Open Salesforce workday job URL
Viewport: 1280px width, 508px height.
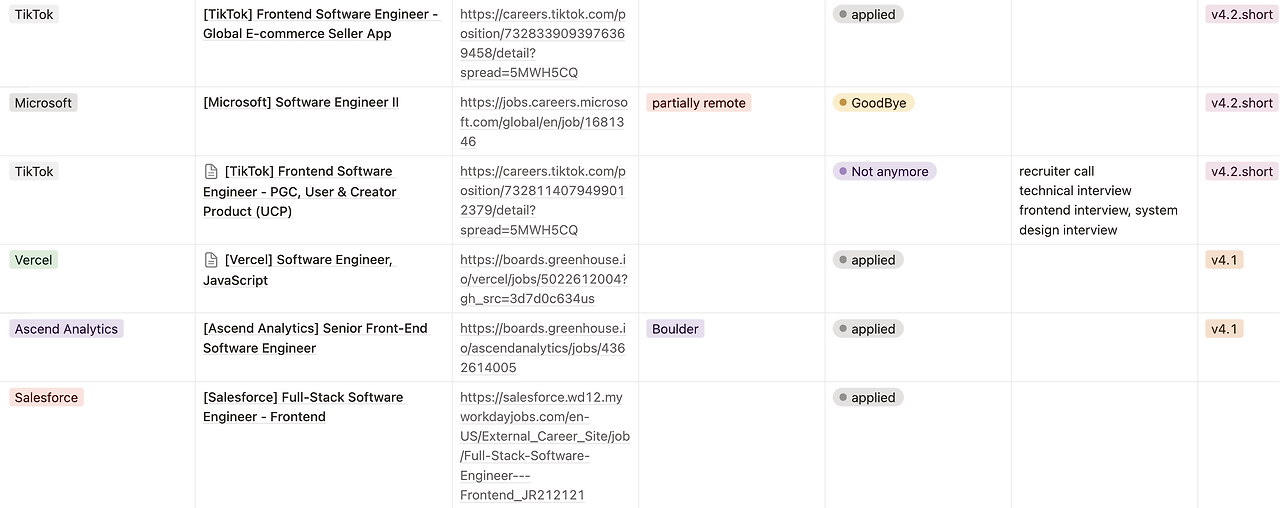tap(544, 446)
